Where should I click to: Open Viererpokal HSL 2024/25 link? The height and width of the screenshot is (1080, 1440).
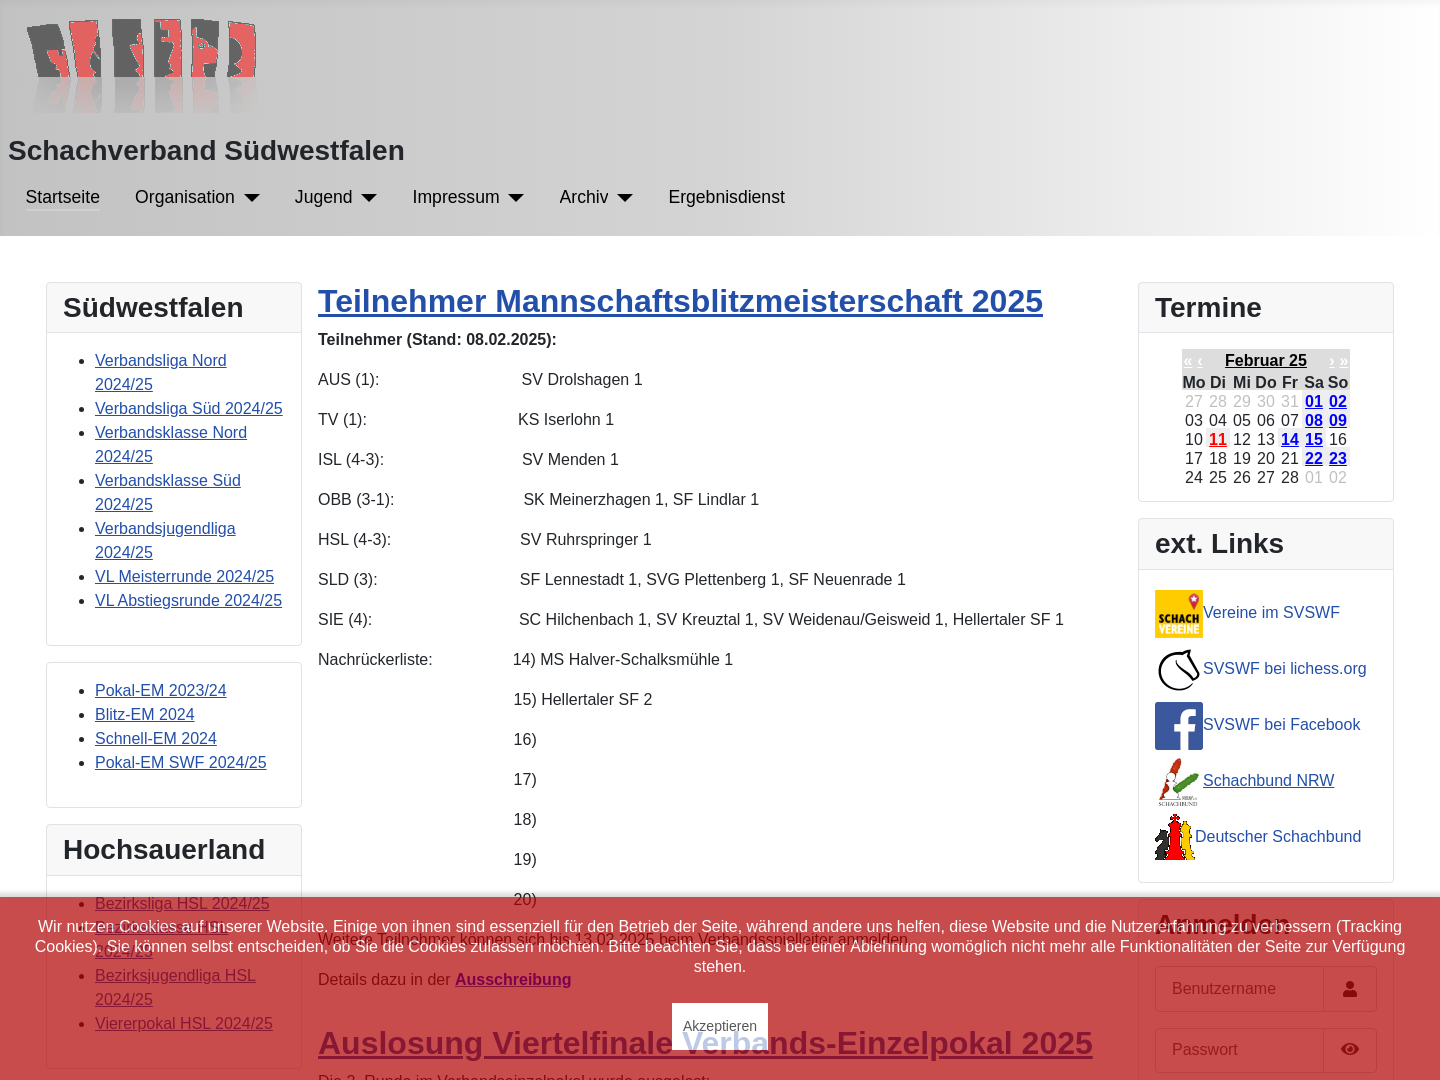point(184,1023)
